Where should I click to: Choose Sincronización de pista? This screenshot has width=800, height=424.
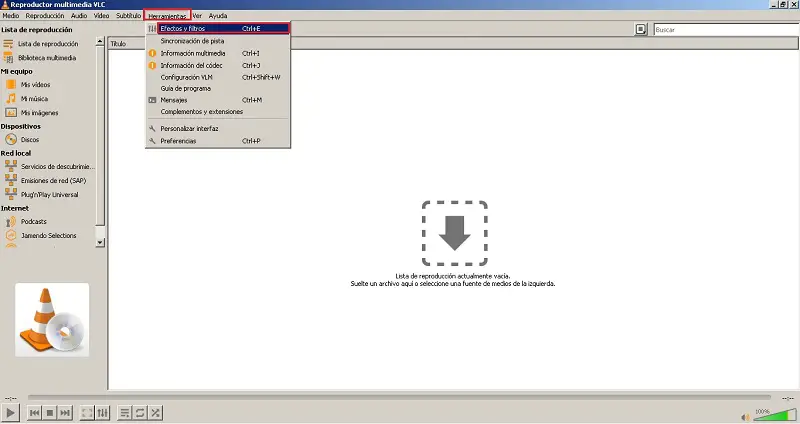point(218,41)
